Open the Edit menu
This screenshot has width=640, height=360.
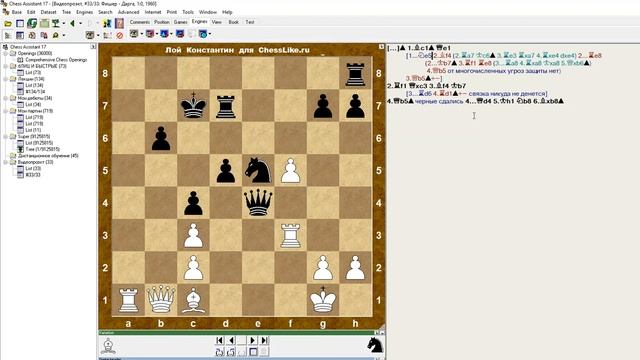pyautogui.click(x=31, y=12)
